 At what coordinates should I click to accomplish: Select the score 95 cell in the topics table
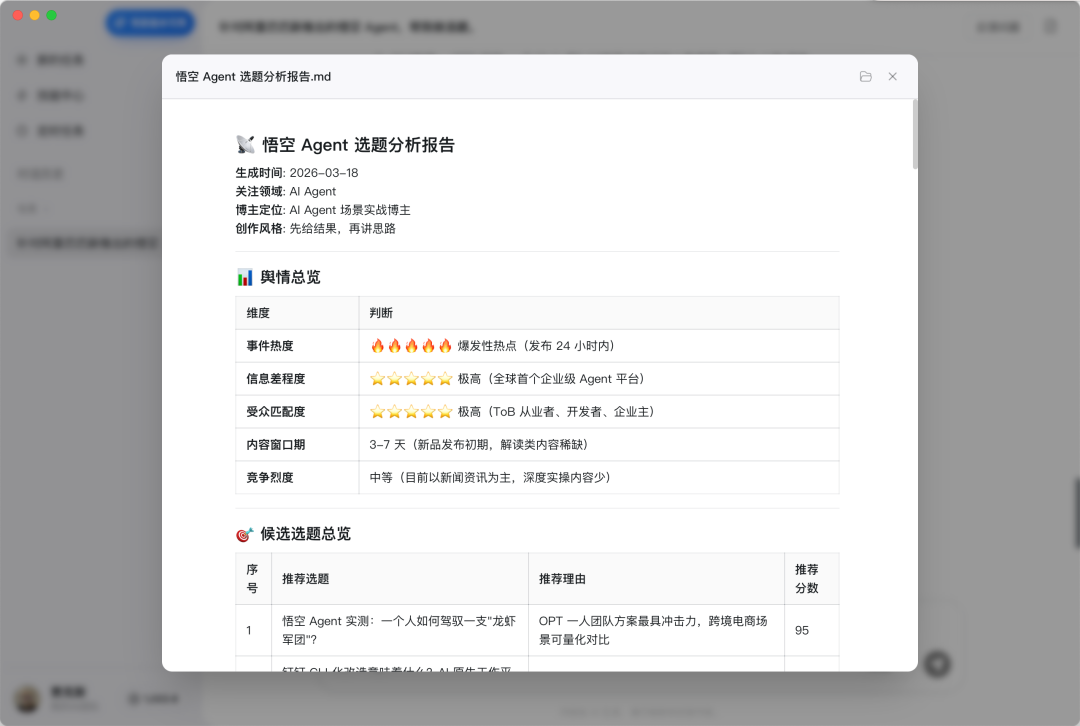(802, 631)
